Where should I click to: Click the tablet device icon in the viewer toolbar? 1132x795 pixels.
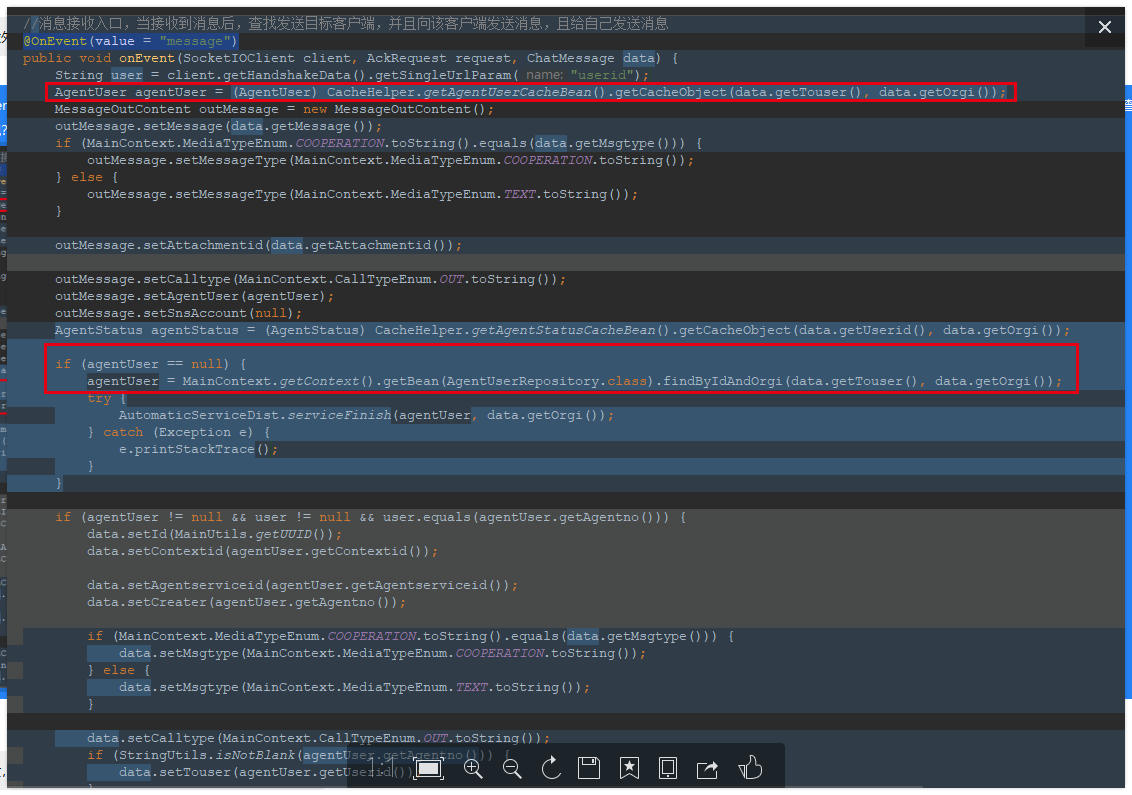click(x=668, y=768)
